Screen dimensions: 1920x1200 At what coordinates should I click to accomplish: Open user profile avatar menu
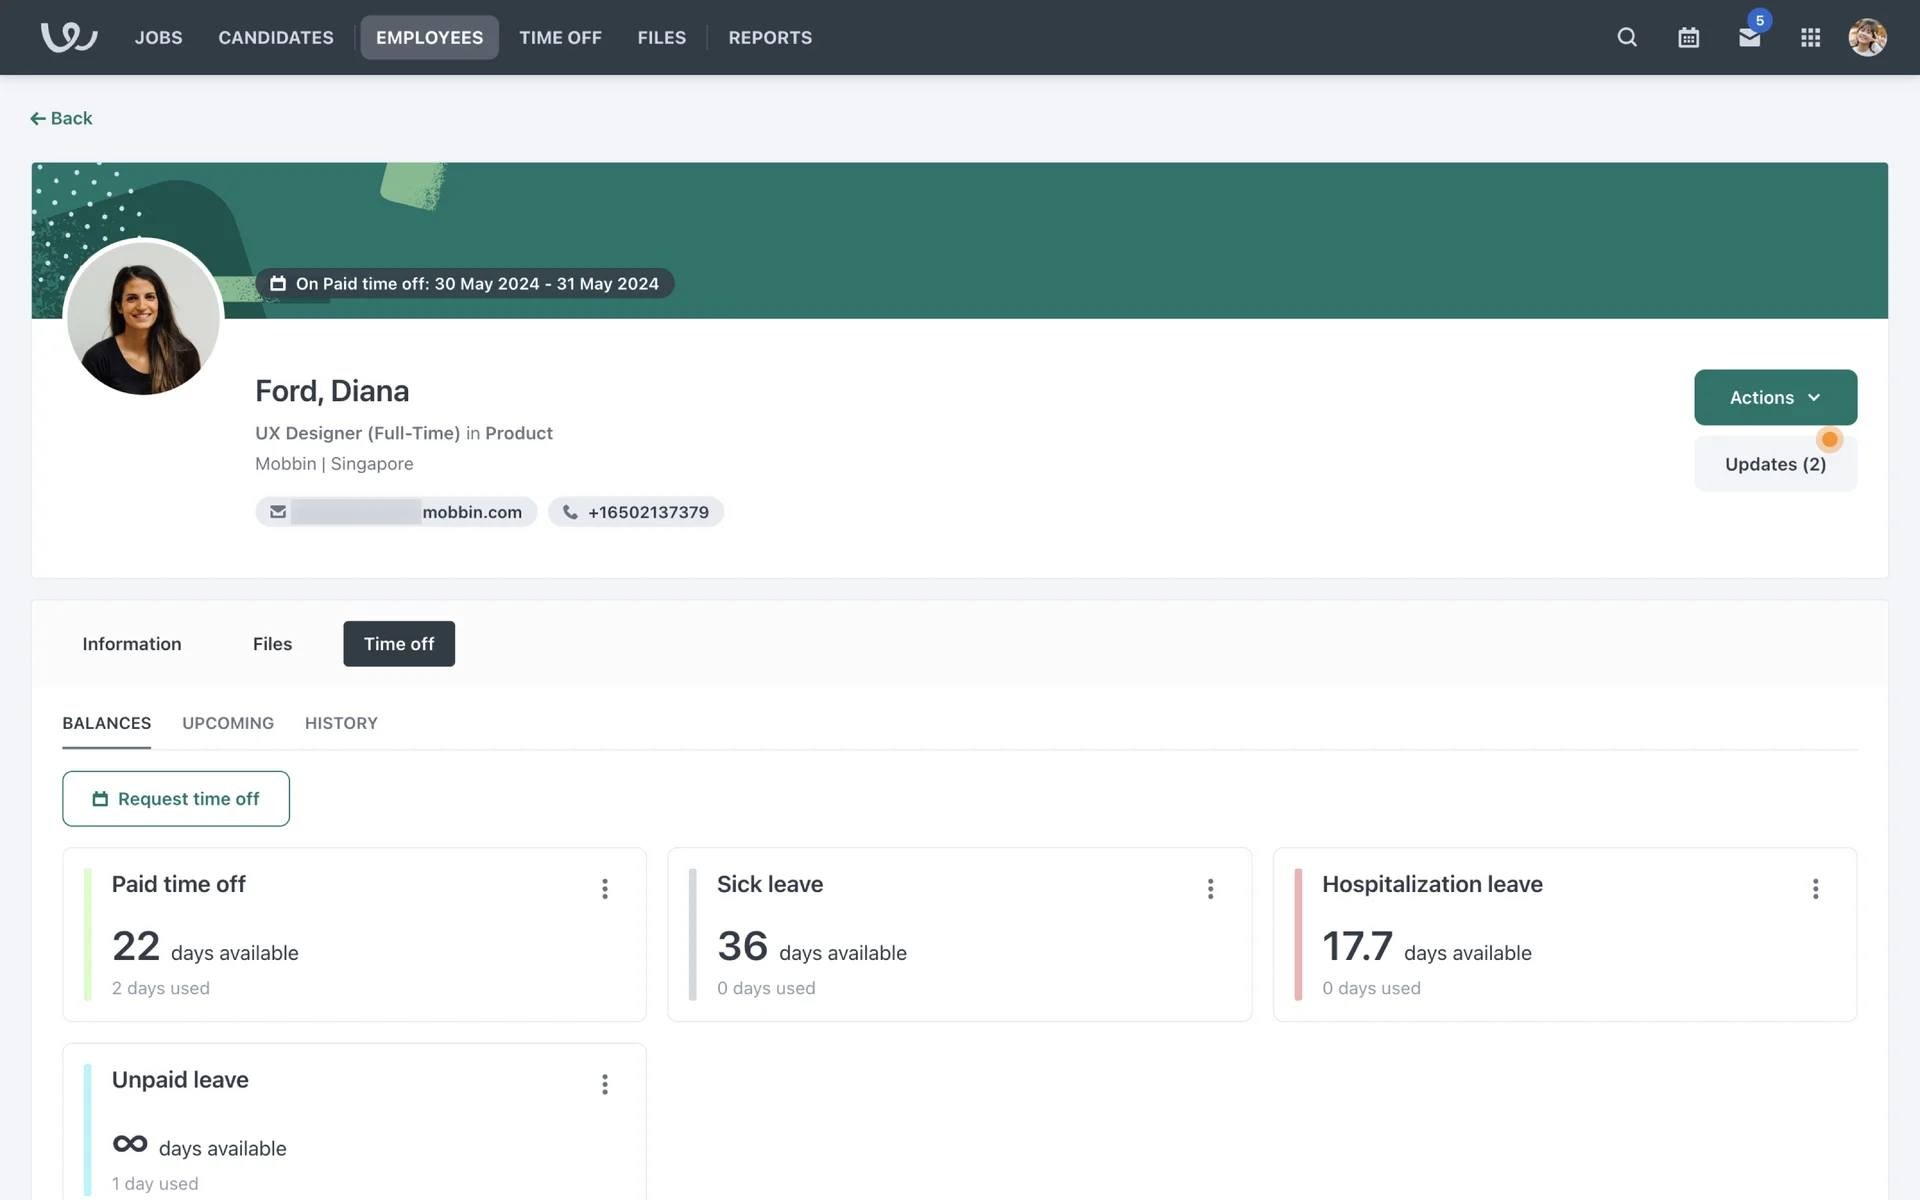pos(1867,37)
